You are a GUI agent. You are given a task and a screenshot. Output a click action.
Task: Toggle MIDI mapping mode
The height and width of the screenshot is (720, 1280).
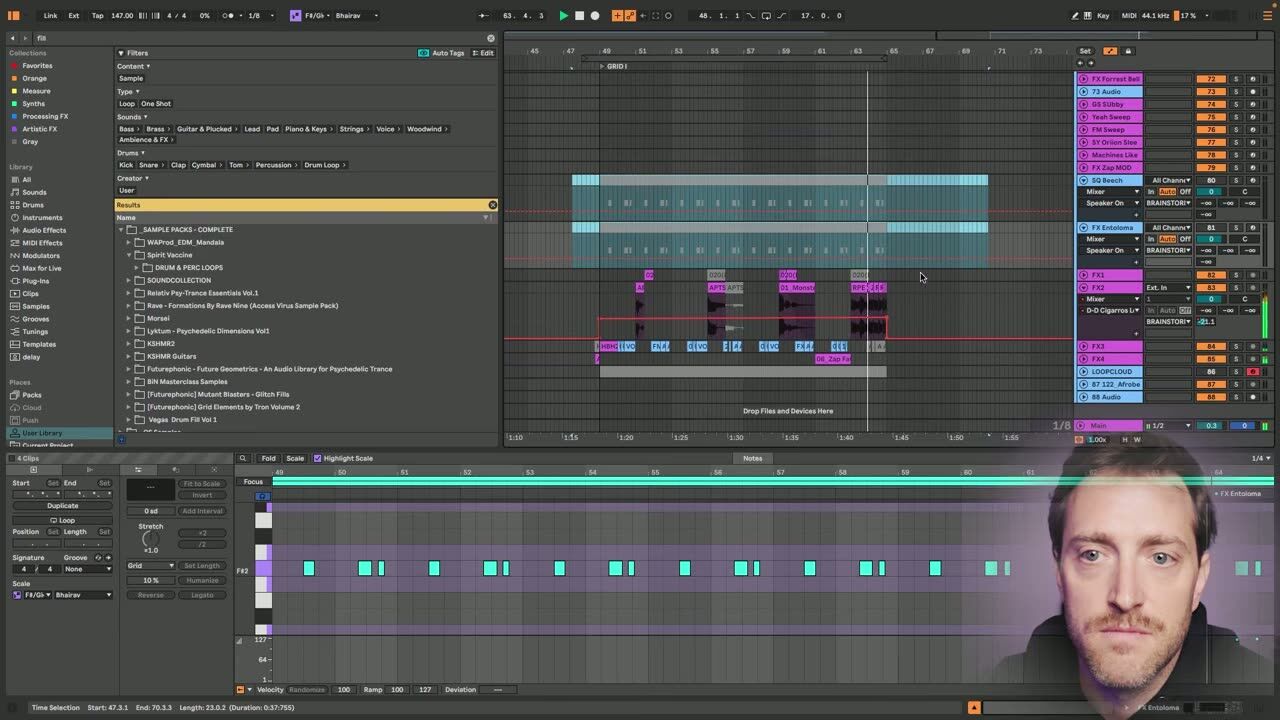(1131, 16)
